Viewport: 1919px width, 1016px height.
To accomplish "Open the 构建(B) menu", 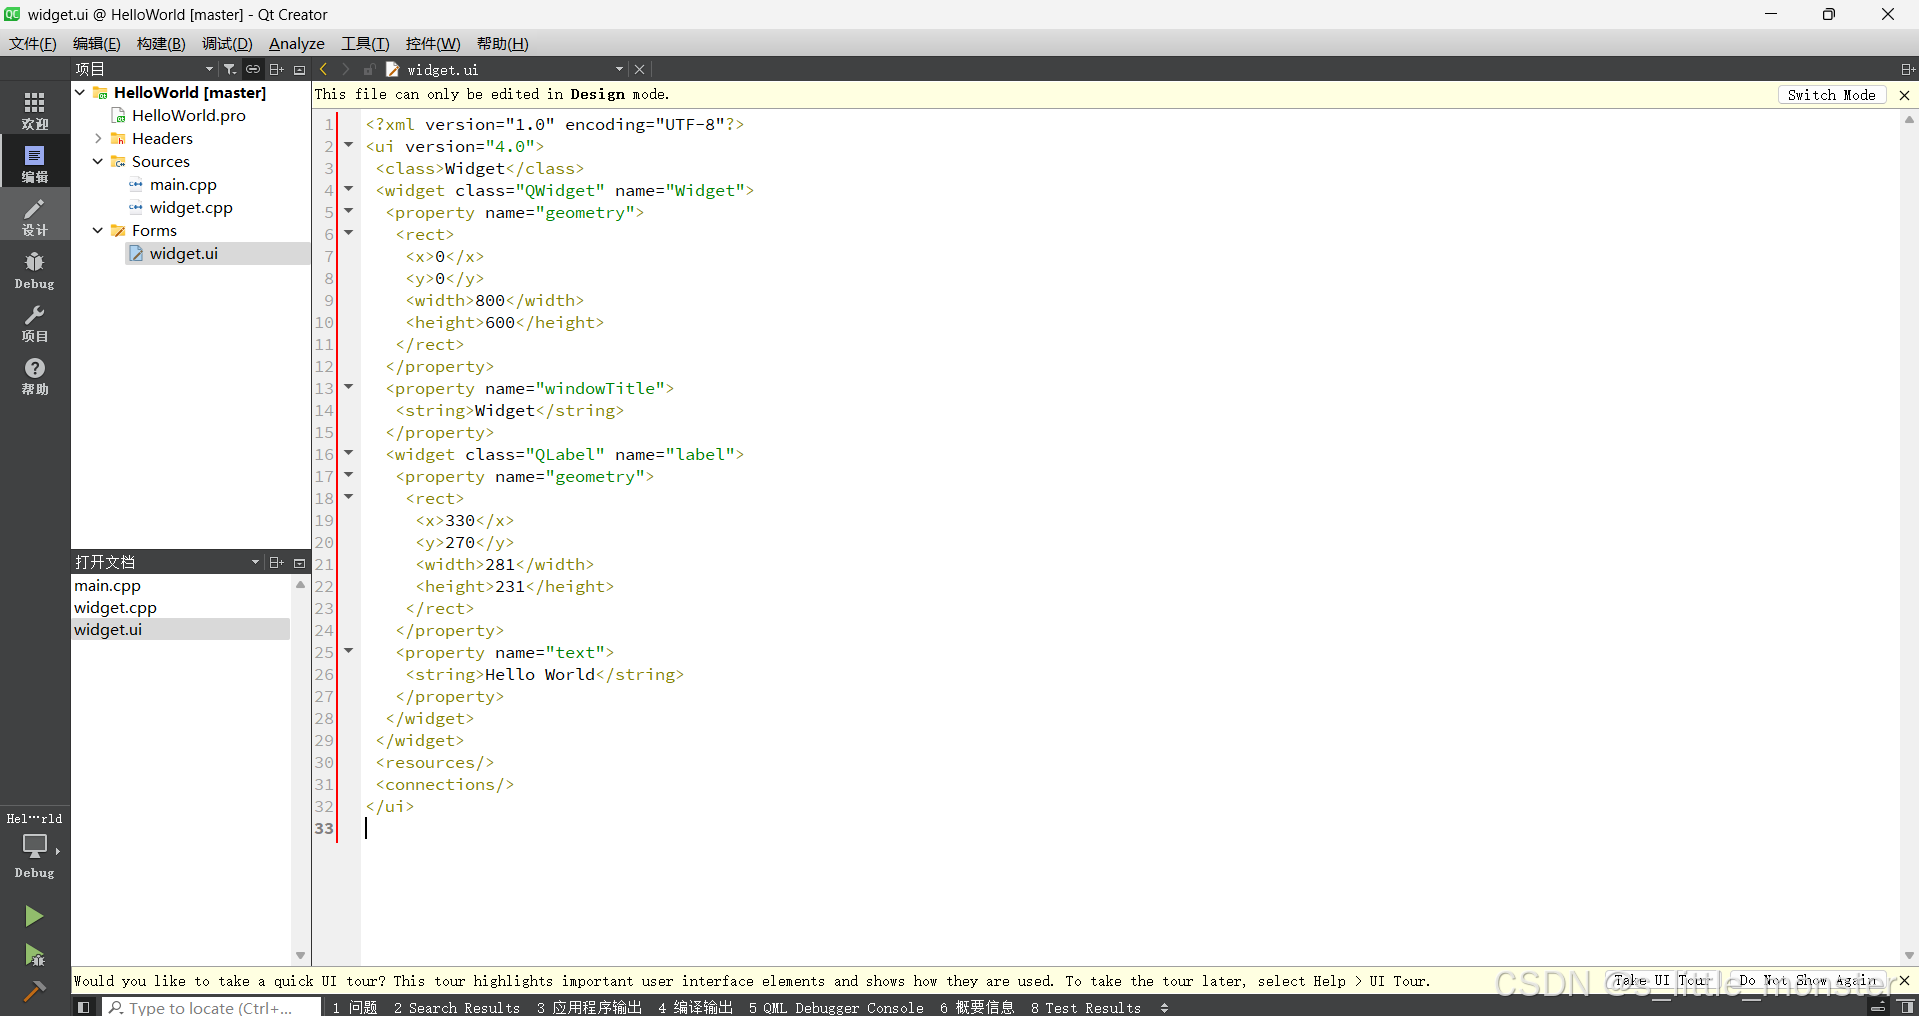I will (161, 43).
